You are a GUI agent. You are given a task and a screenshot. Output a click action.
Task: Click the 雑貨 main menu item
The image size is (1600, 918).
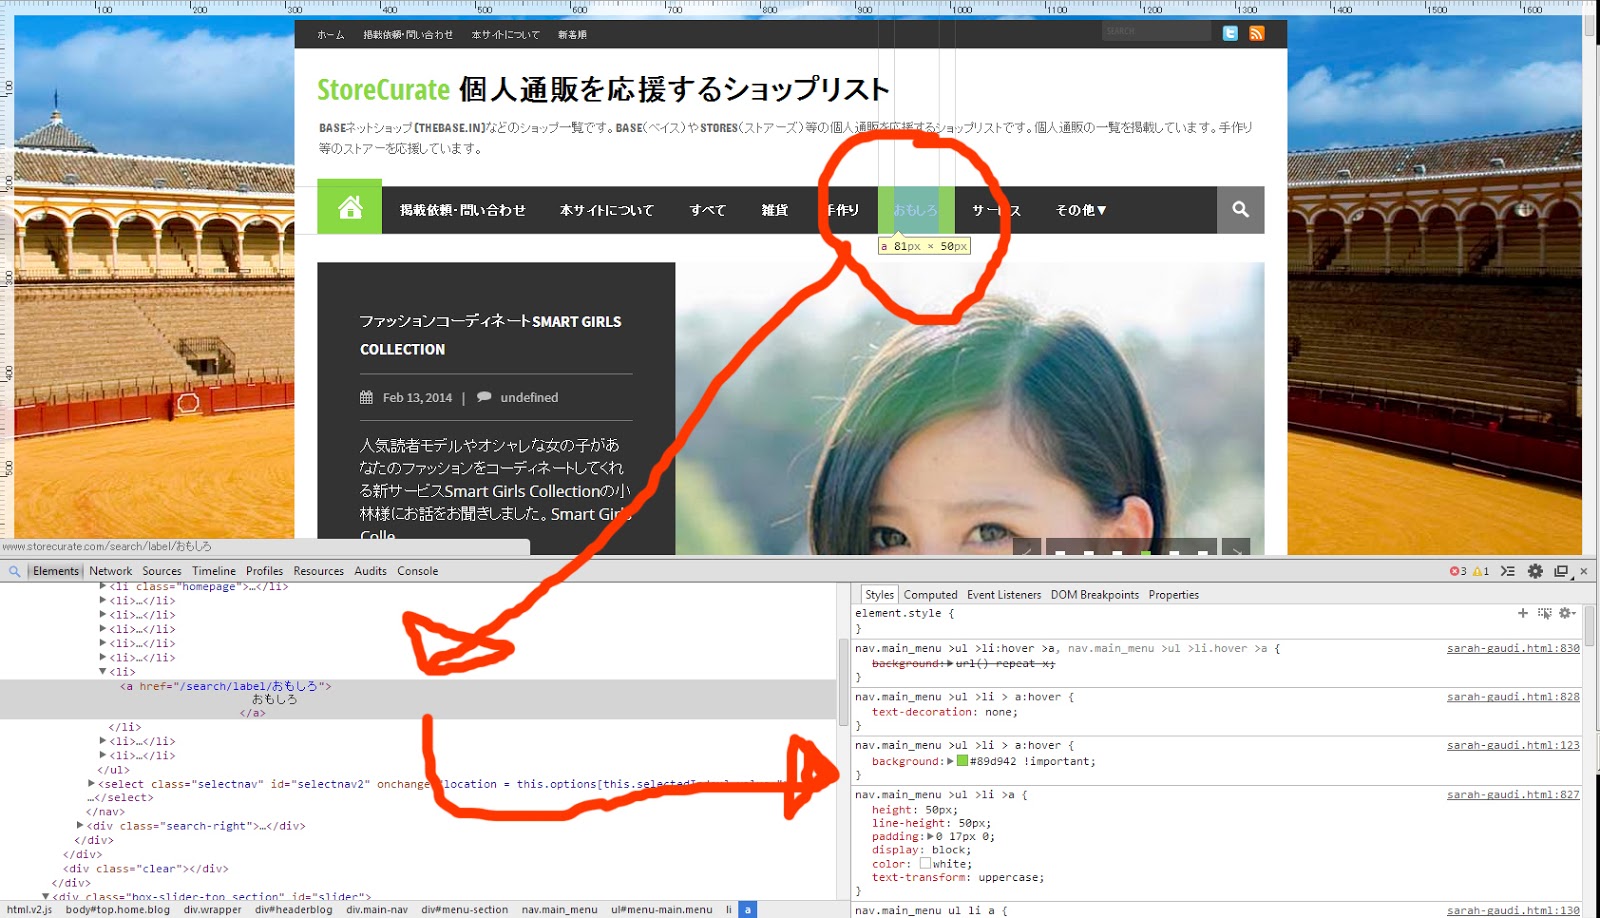tap(775, 210)
